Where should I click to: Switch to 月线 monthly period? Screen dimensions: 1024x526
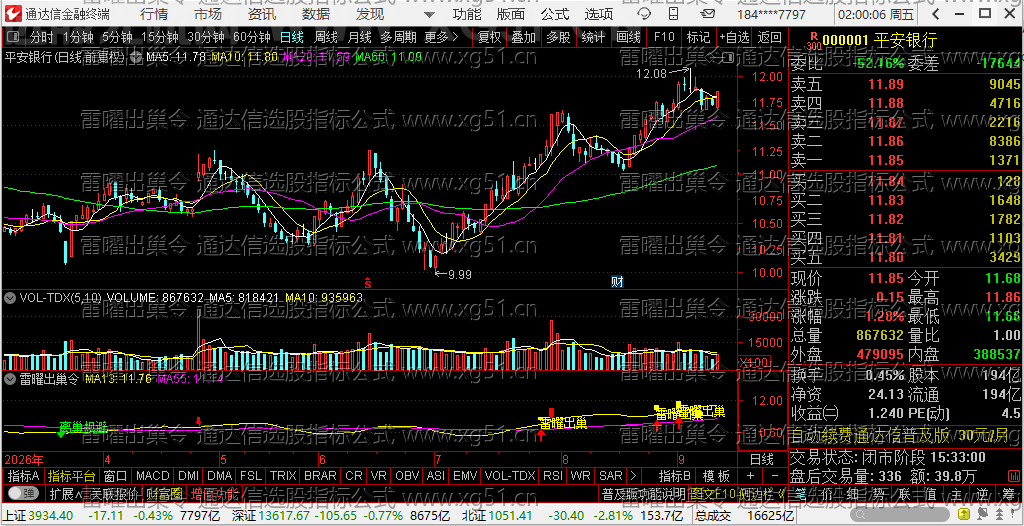pos(359,37)
